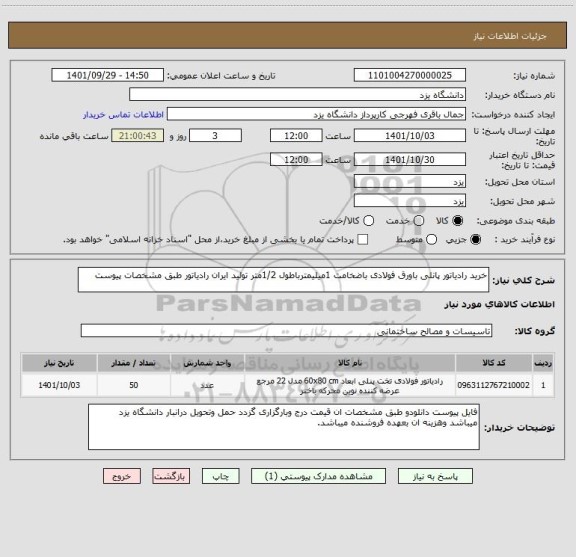Image resolution: width=576 pixels, height=557 pixels.
Task: Click the خروج exit button
Action: (x=122, y=476)
